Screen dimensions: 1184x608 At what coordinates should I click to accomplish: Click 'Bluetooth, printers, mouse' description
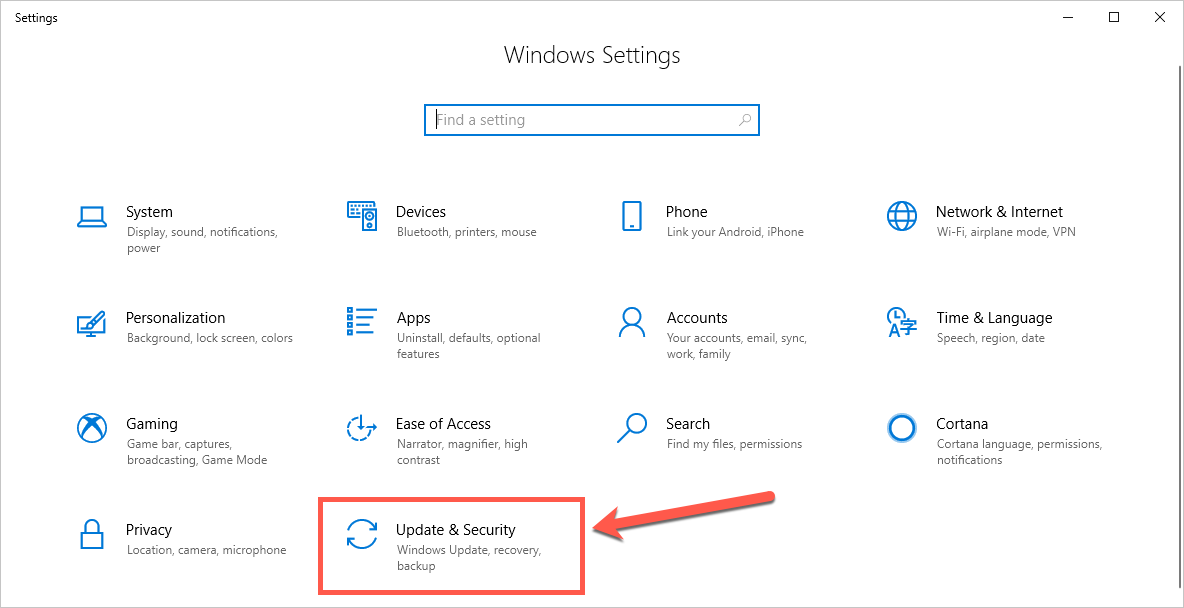coord(467,232)
